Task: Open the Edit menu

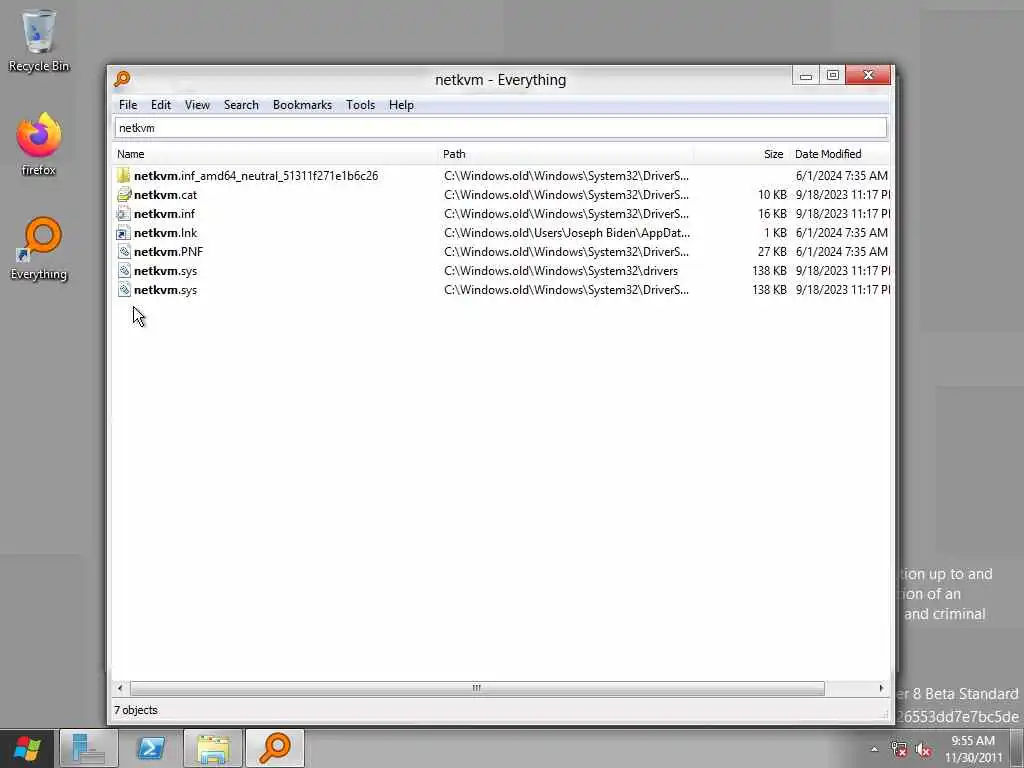Action: [161, 105]
